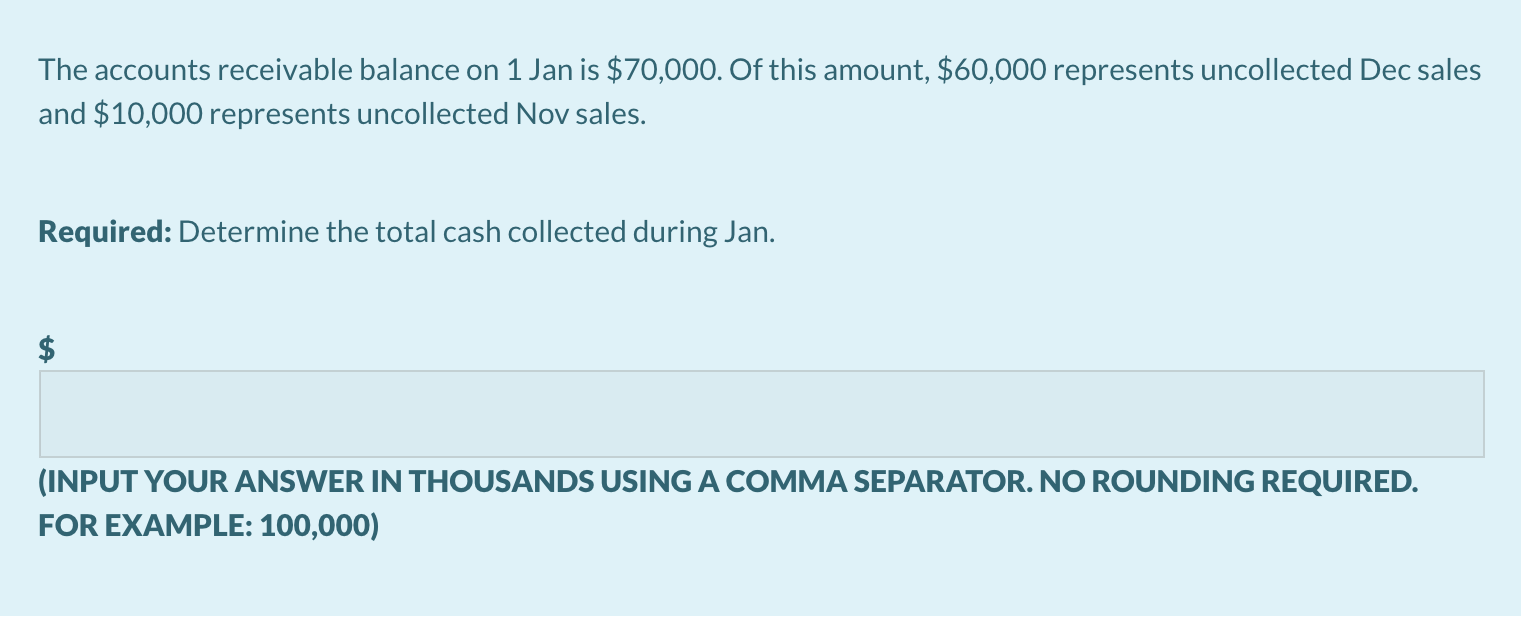The height and width of the screenshot is (618, 1521).
Task: Click the $10,000 amount in the paragraph
Action: pos(148,114)
